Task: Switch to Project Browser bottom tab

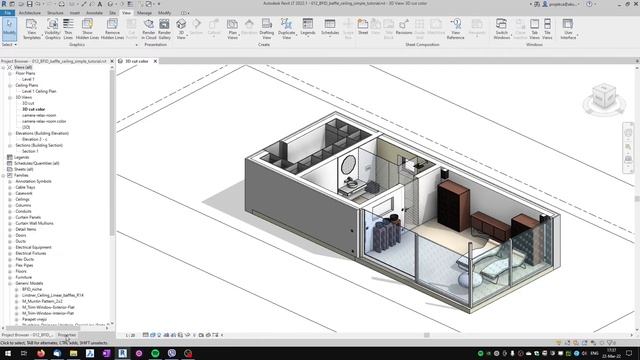Action: pyautogui.click(x=27, y=335)
